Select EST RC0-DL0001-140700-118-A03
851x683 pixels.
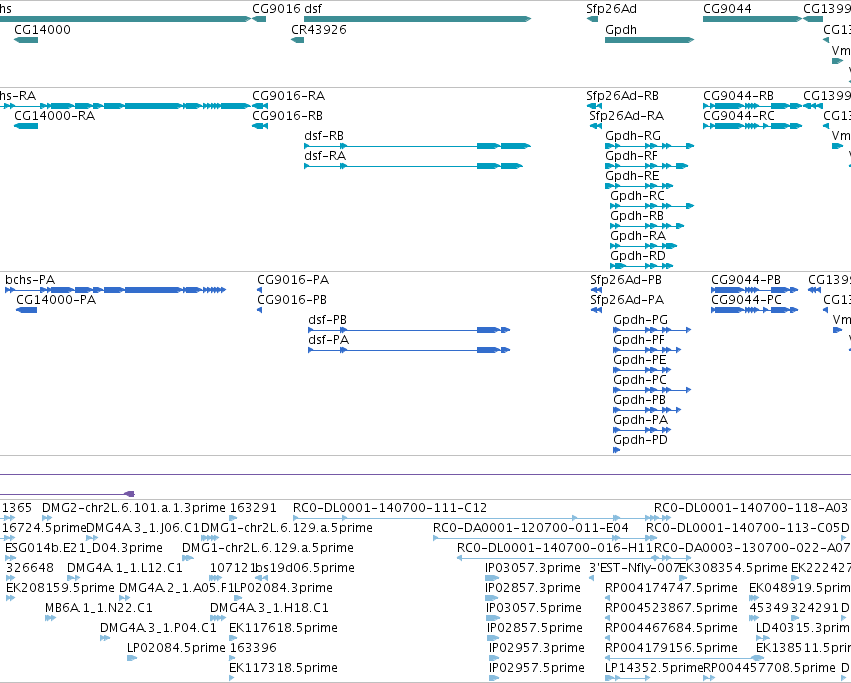point(751,508)
